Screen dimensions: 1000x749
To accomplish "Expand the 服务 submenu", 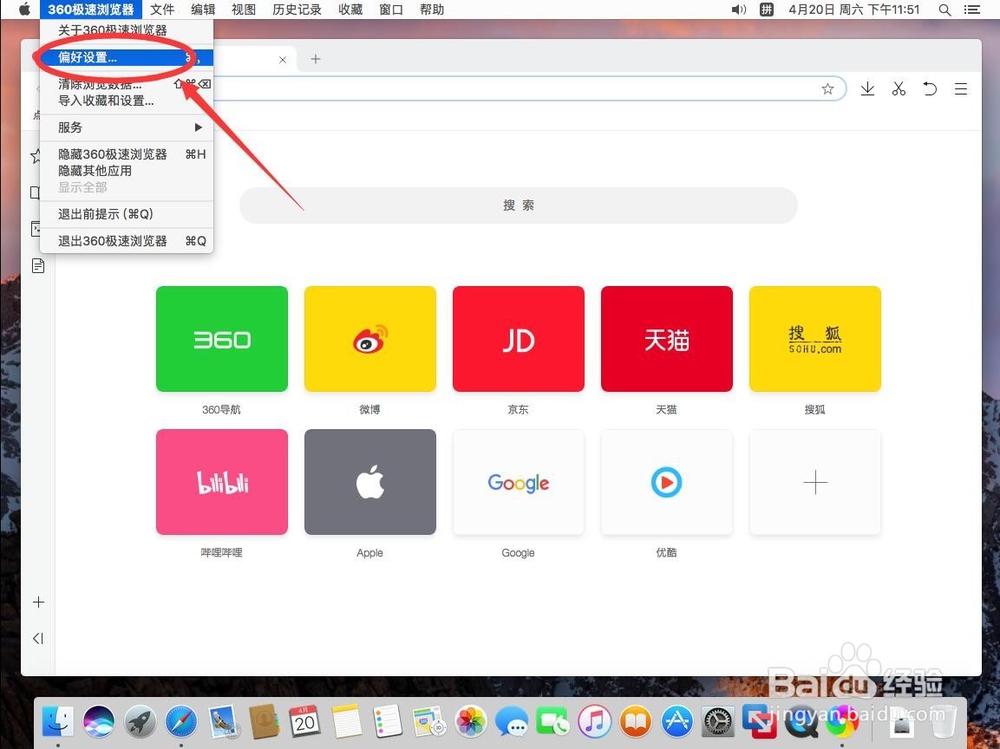I will tap(126, 128).
